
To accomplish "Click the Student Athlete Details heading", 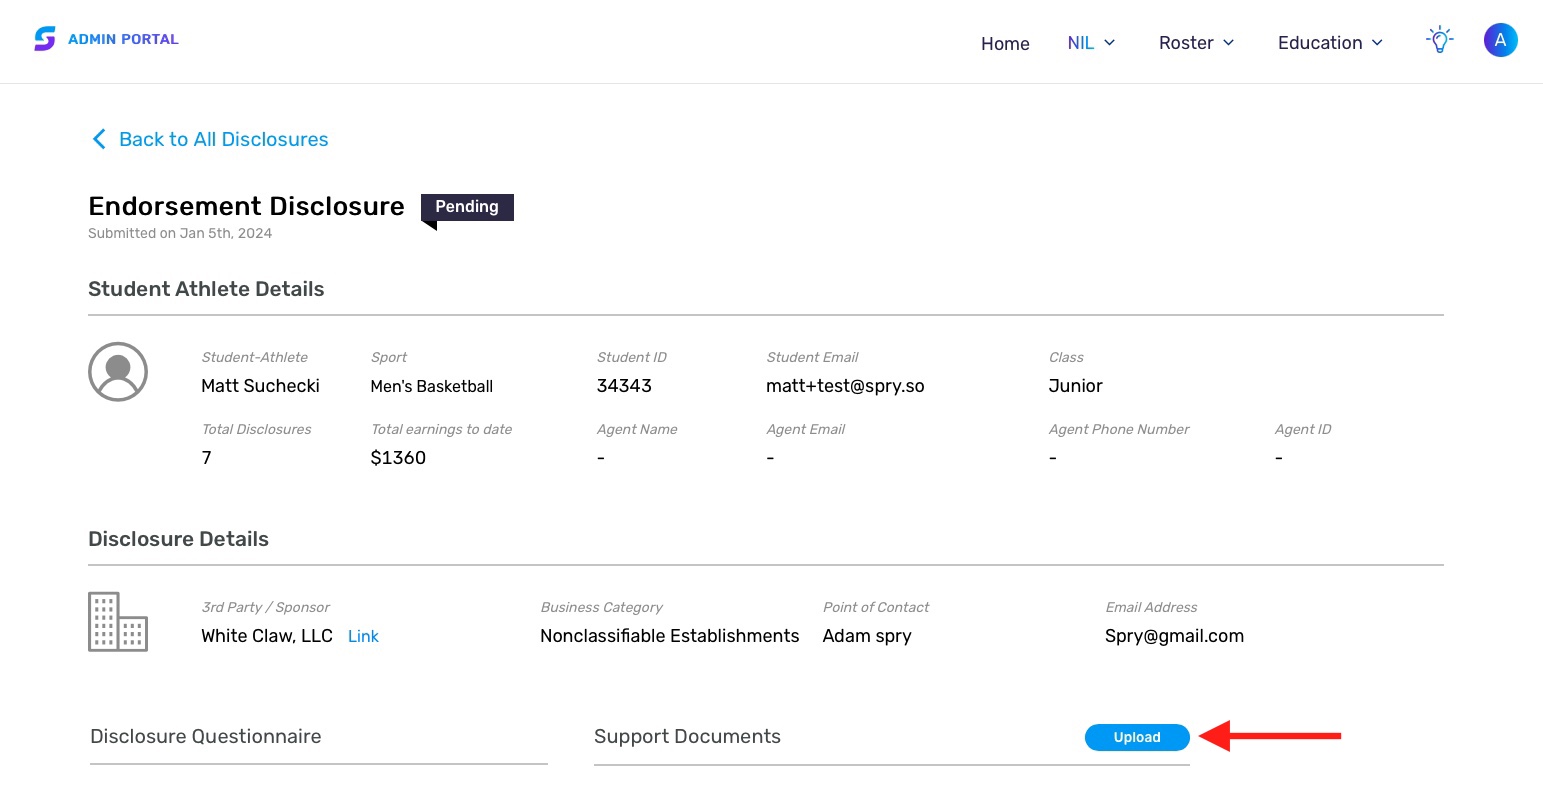I will (x=206, y=289).
